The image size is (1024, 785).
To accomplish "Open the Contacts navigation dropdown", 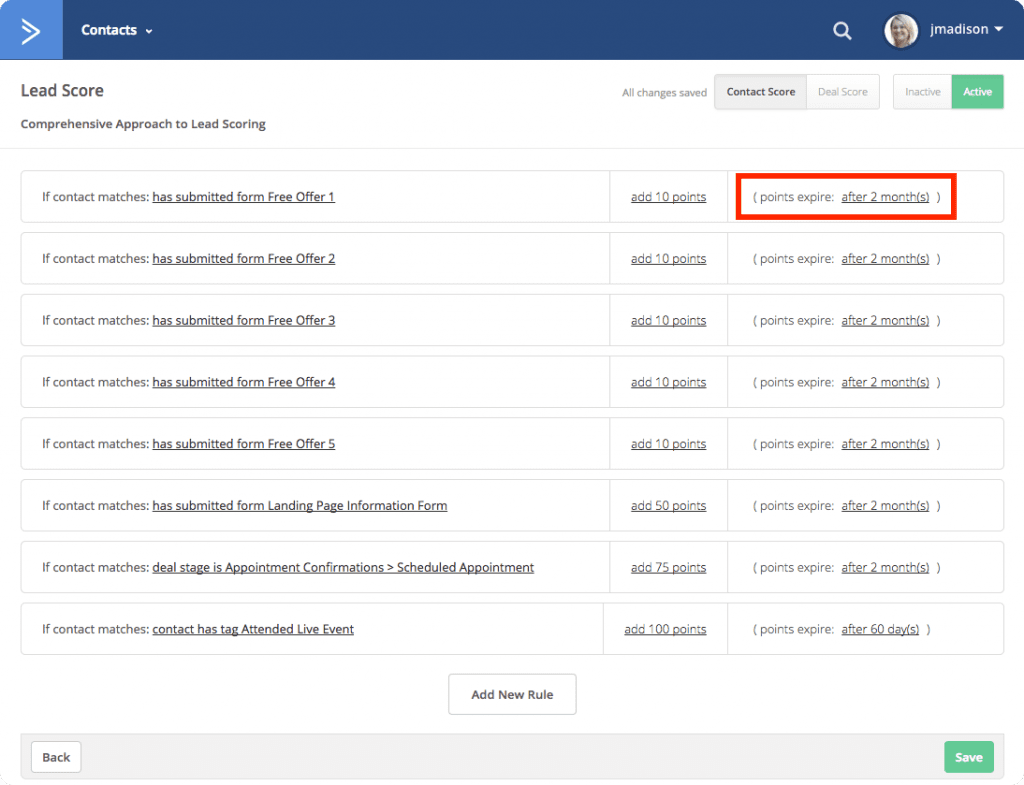I will pyautogui.click(x=115, y=30).
